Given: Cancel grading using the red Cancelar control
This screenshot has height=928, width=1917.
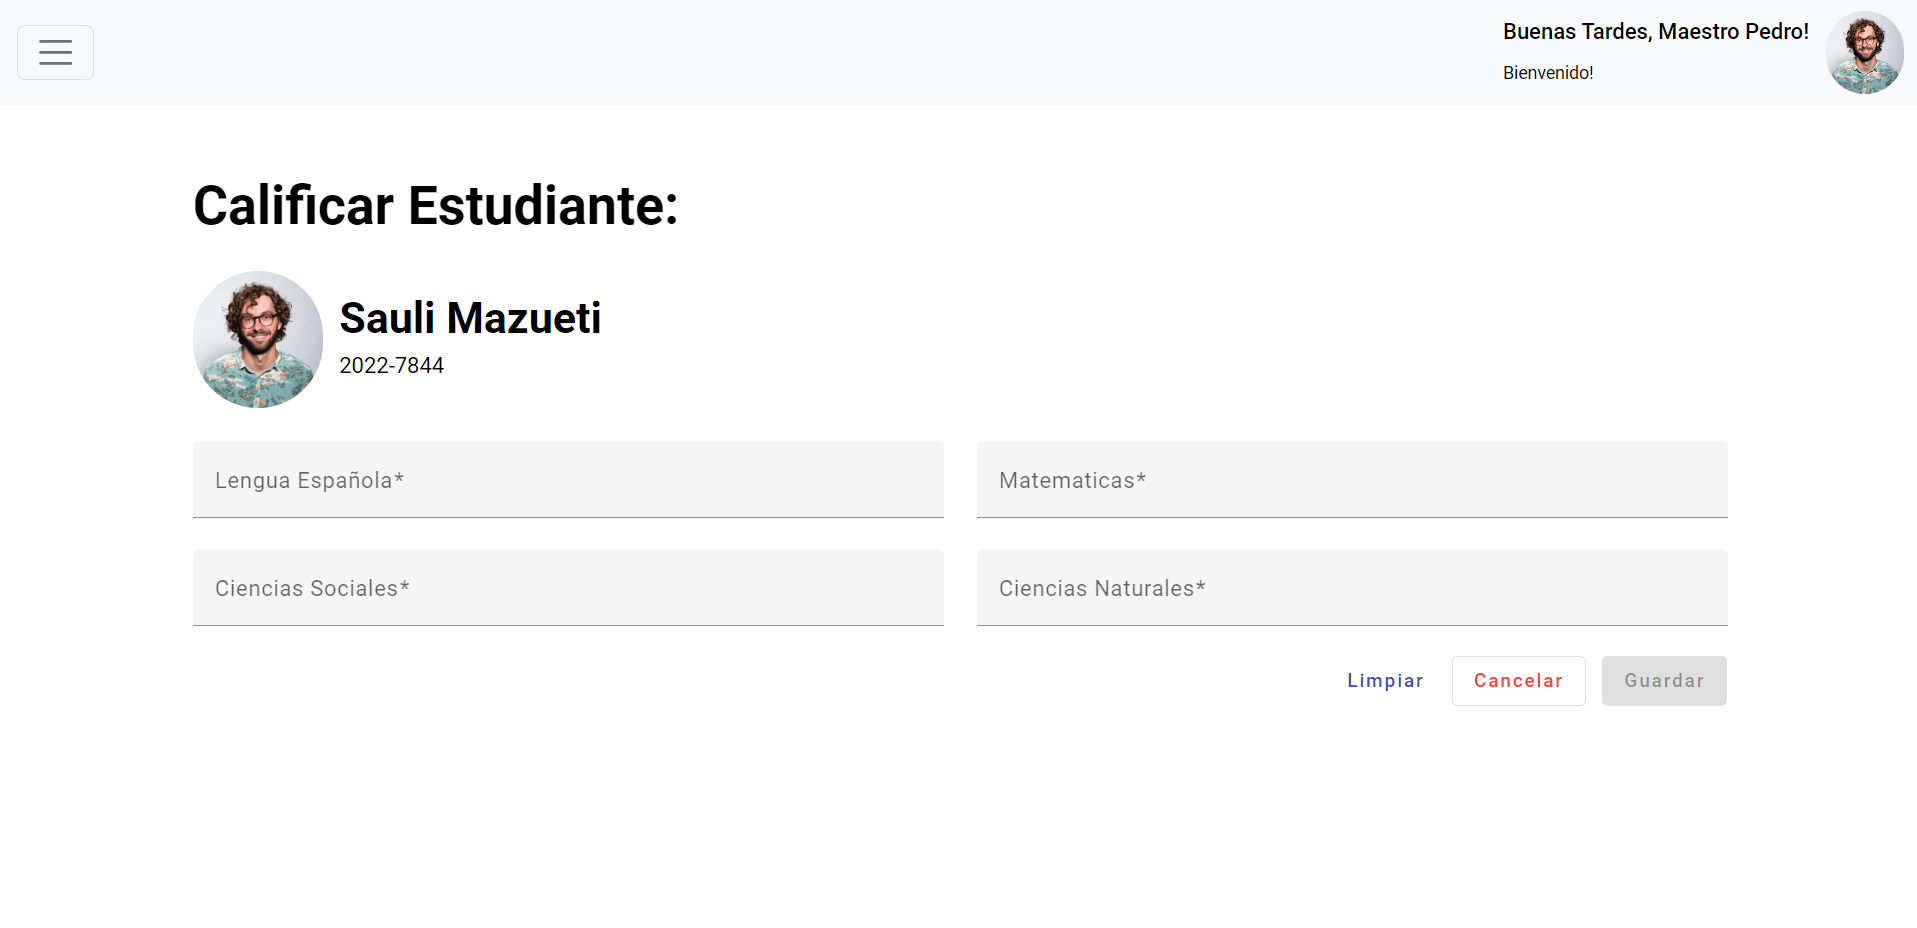Looking at the screenshot, I should pyautogui.click(x=1518, y=680).
